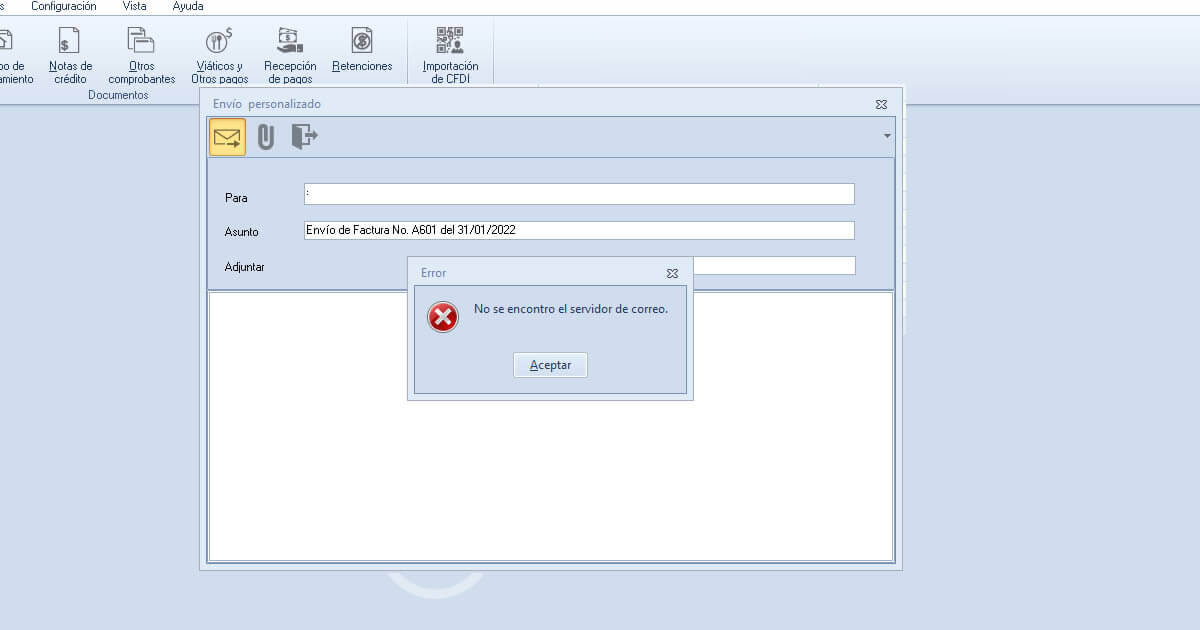
Task: Expand the Envío personalizado toolbar options arrow
Action: tap(887, 136)
